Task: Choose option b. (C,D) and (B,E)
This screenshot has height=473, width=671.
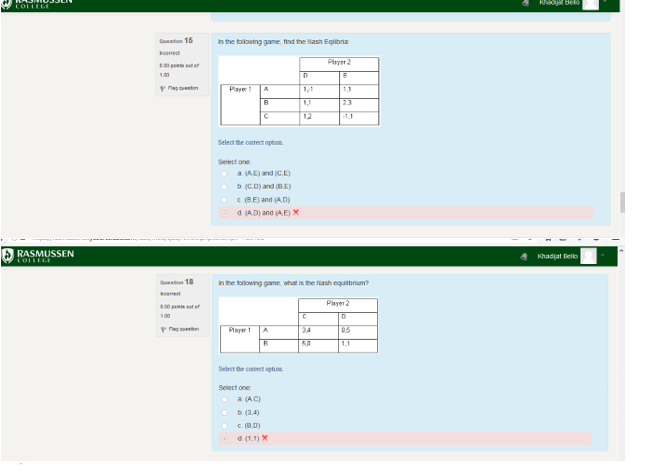Action: (x=223, y=186)
